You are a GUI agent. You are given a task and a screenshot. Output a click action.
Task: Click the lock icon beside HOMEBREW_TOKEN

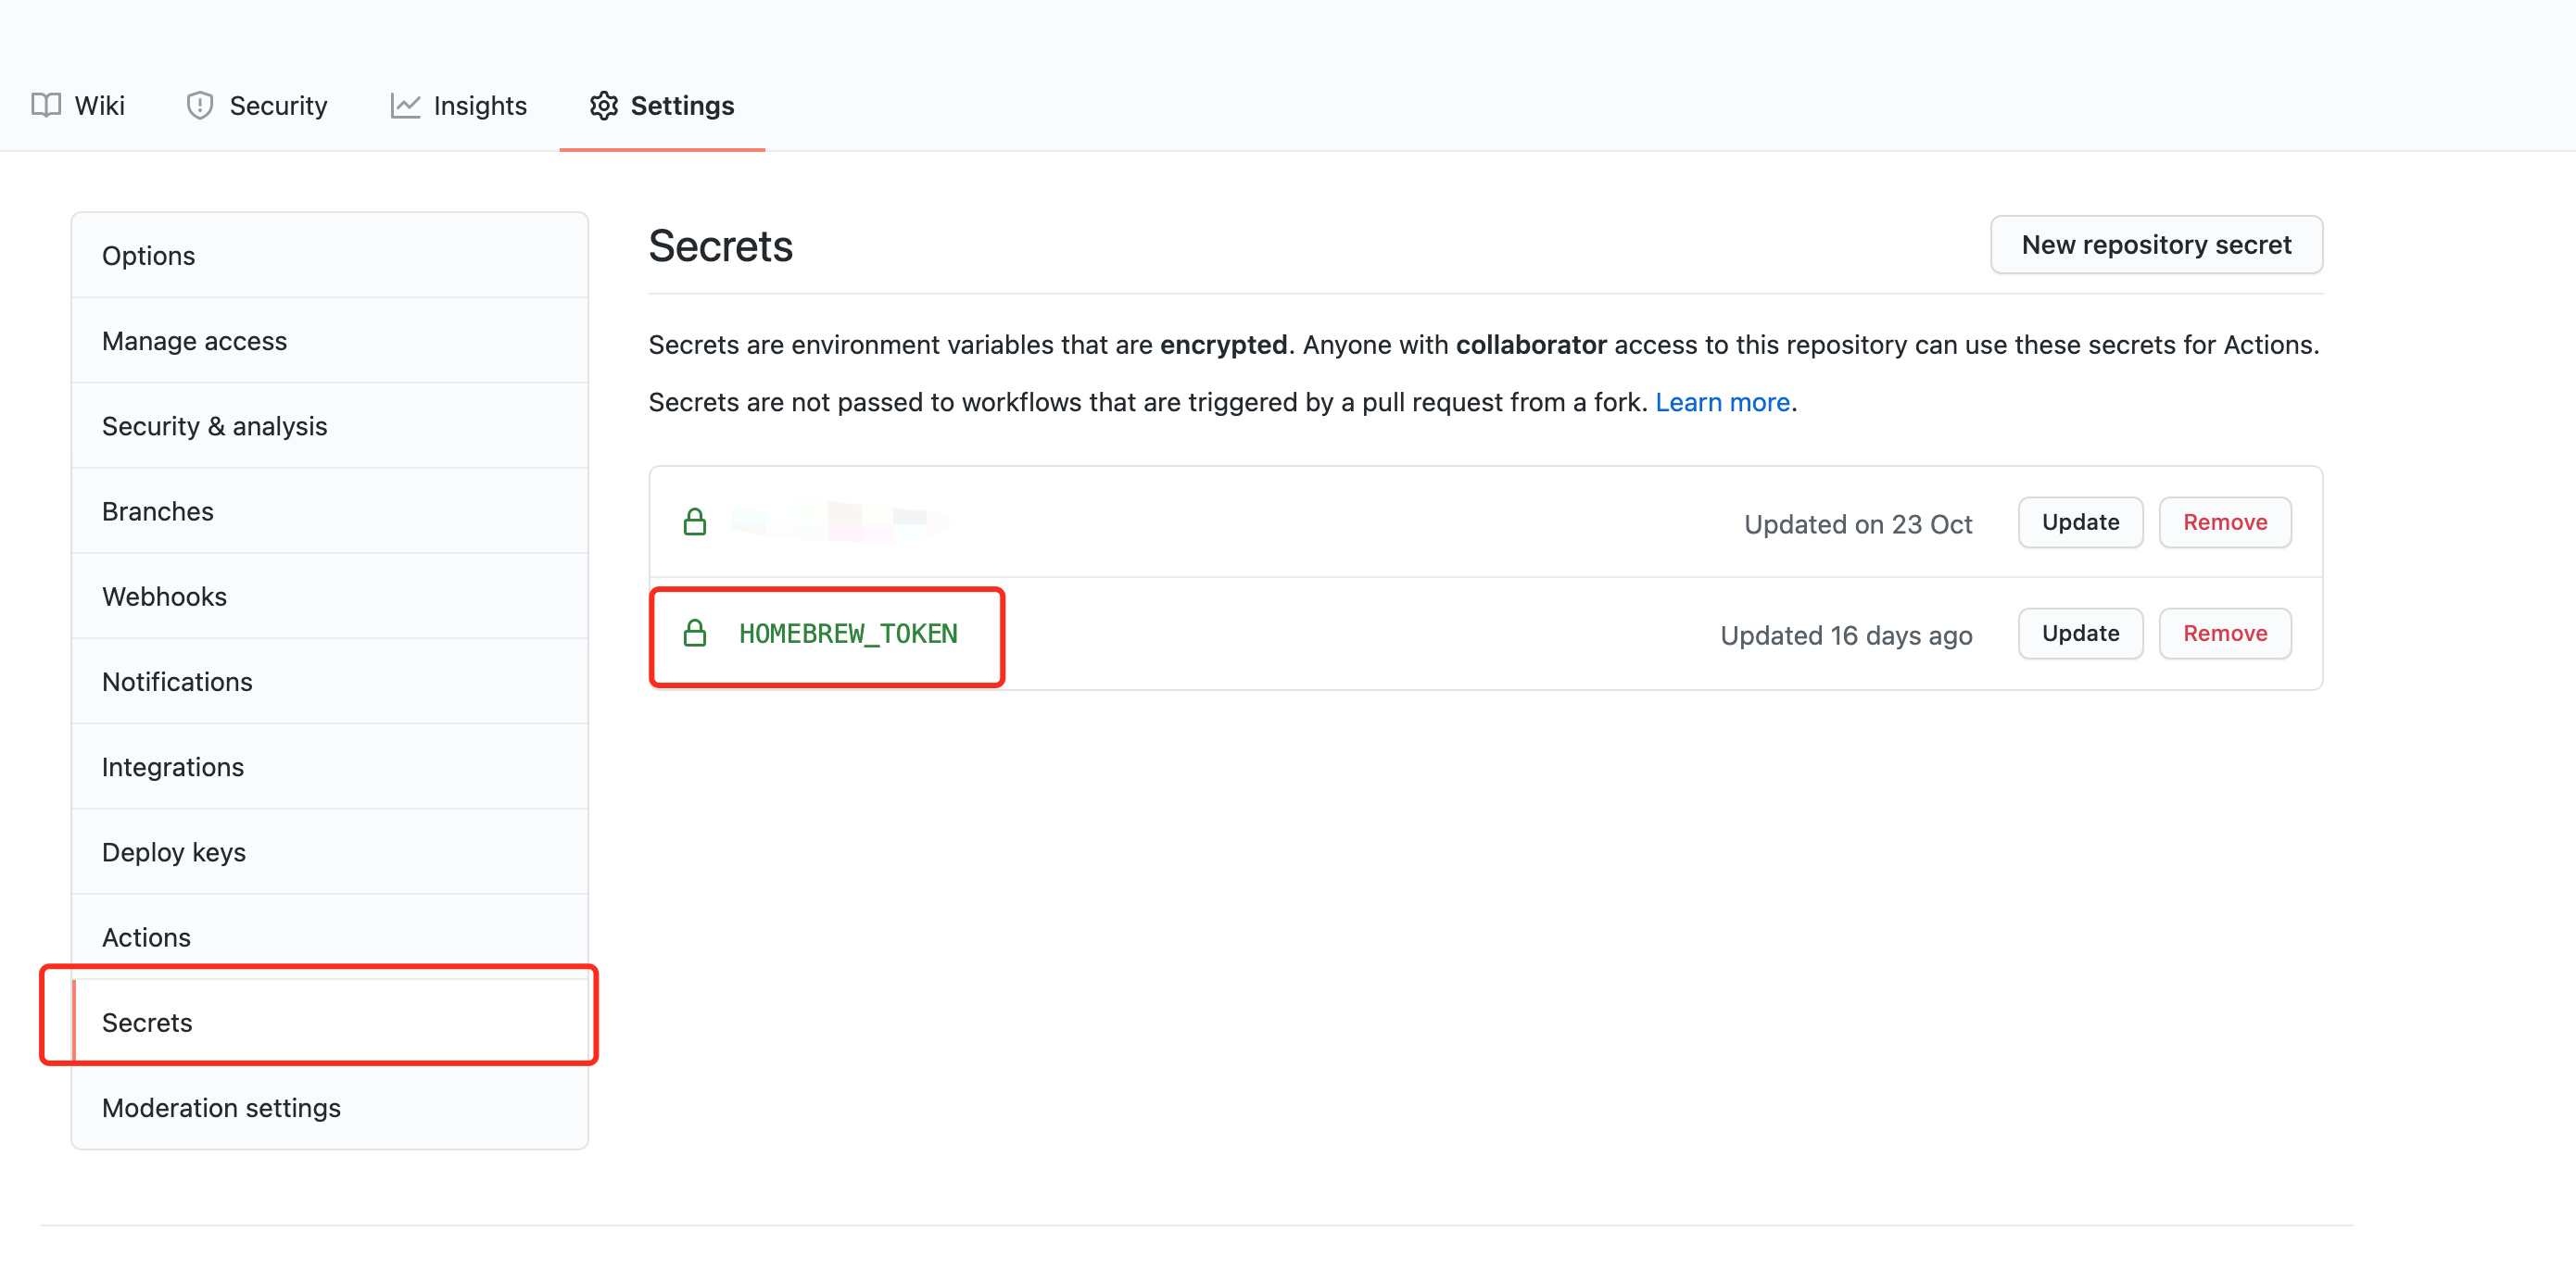point(695,633)
